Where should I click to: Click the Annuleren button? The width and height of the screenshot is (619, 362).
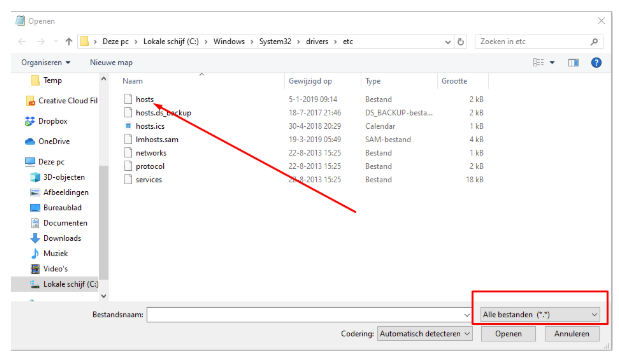(572, 334)
